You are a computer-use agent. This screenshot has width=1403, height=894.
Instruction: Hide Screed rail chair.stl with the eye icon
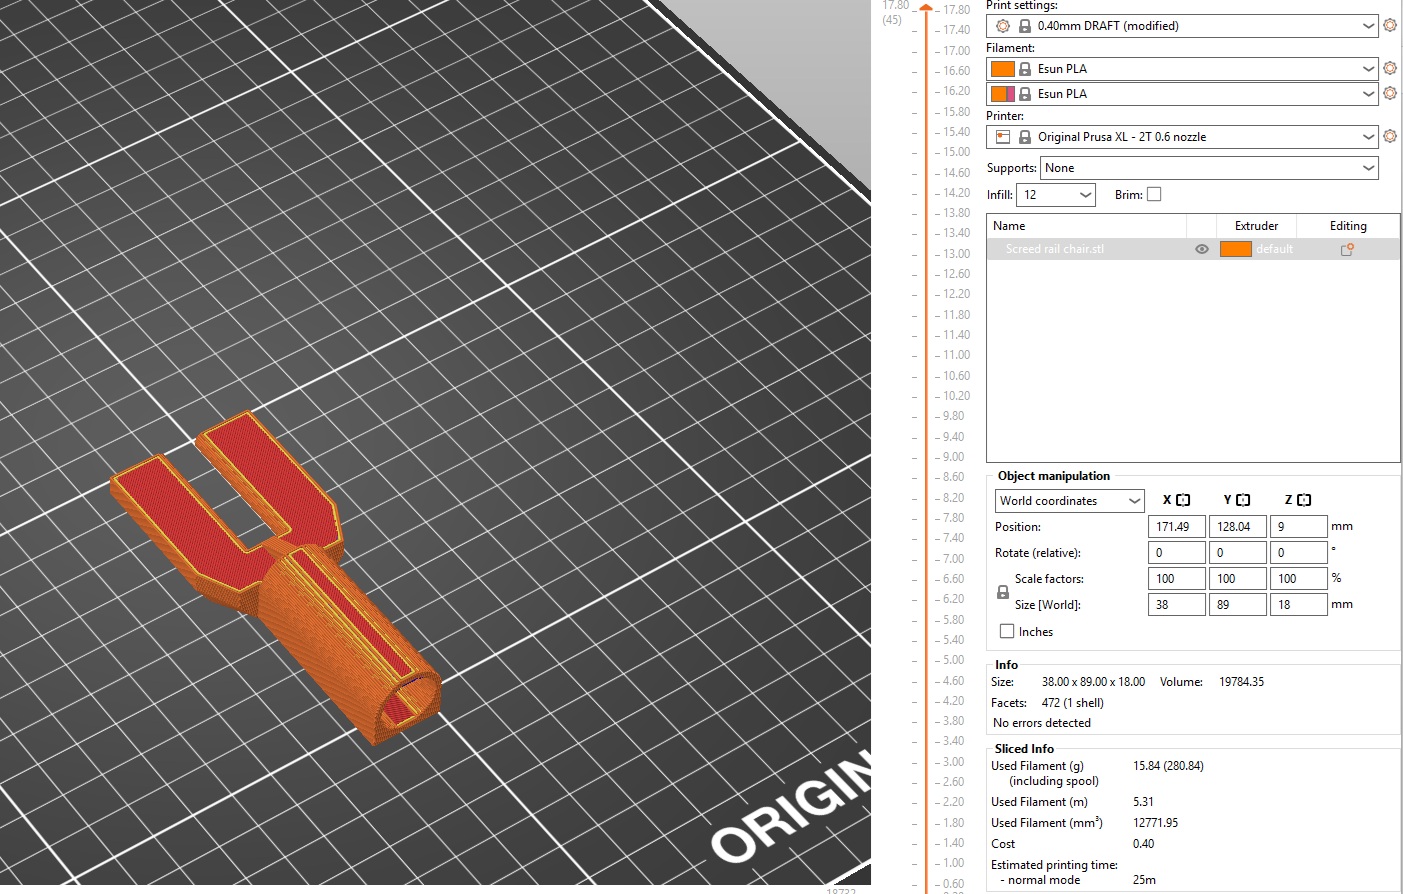tap(1202, 249)
